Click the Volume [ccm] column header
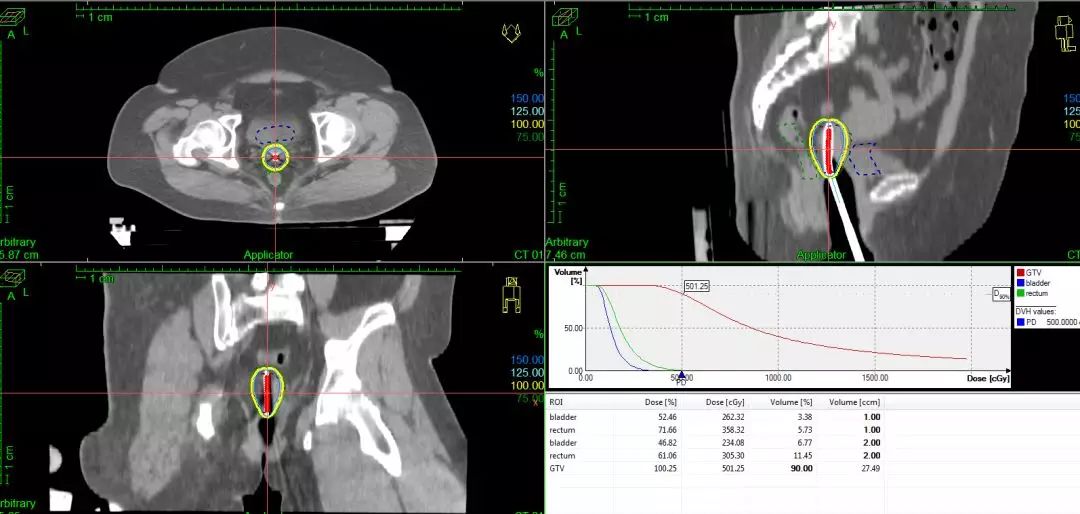1080x514 pixels. [x=855, y=402]
